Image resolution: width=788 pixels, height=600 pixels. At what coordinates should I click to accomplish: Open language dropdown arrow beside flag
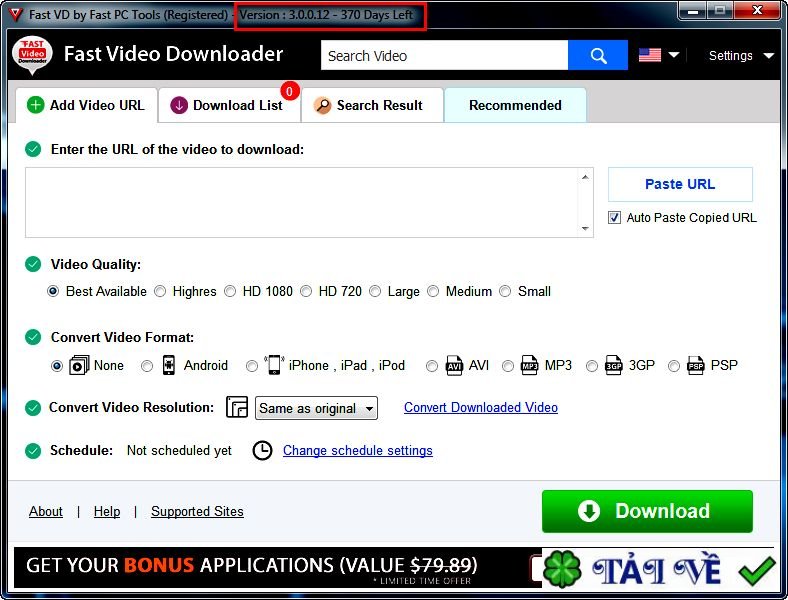674,55
